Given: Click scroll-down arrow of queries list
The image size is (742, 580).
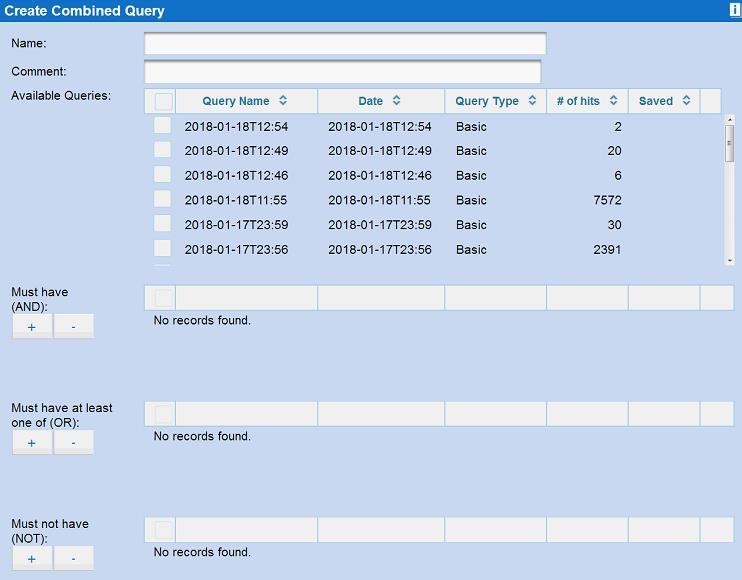Looking at the screenshot, I should 729,261.
